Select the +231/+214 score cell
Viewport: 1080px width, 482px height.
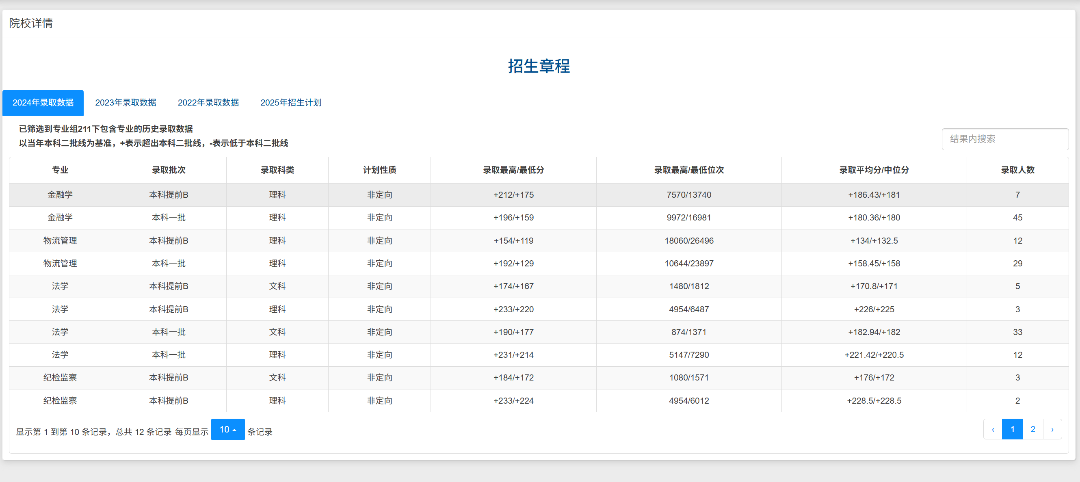[x=514, y=355]
